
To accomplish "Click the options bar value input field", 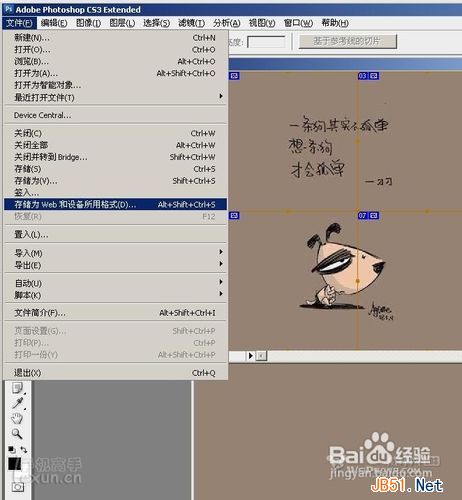I will click(266, 42).
